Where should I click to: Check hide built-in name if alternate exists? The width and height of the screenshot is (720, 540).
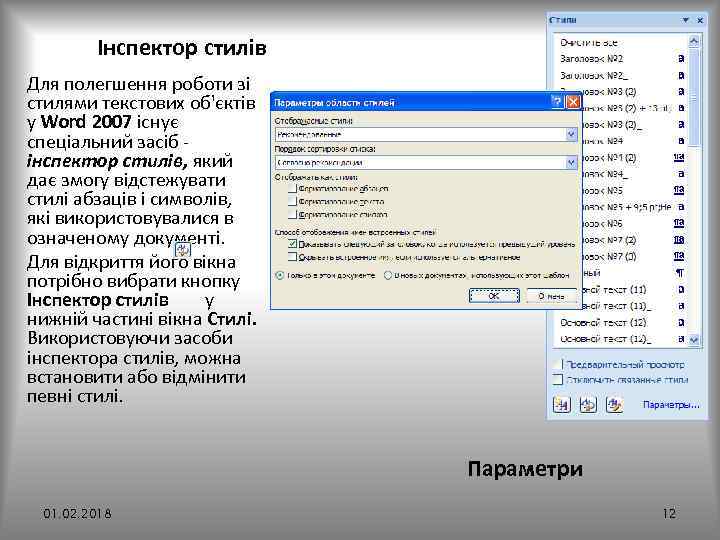click(292, 257)
